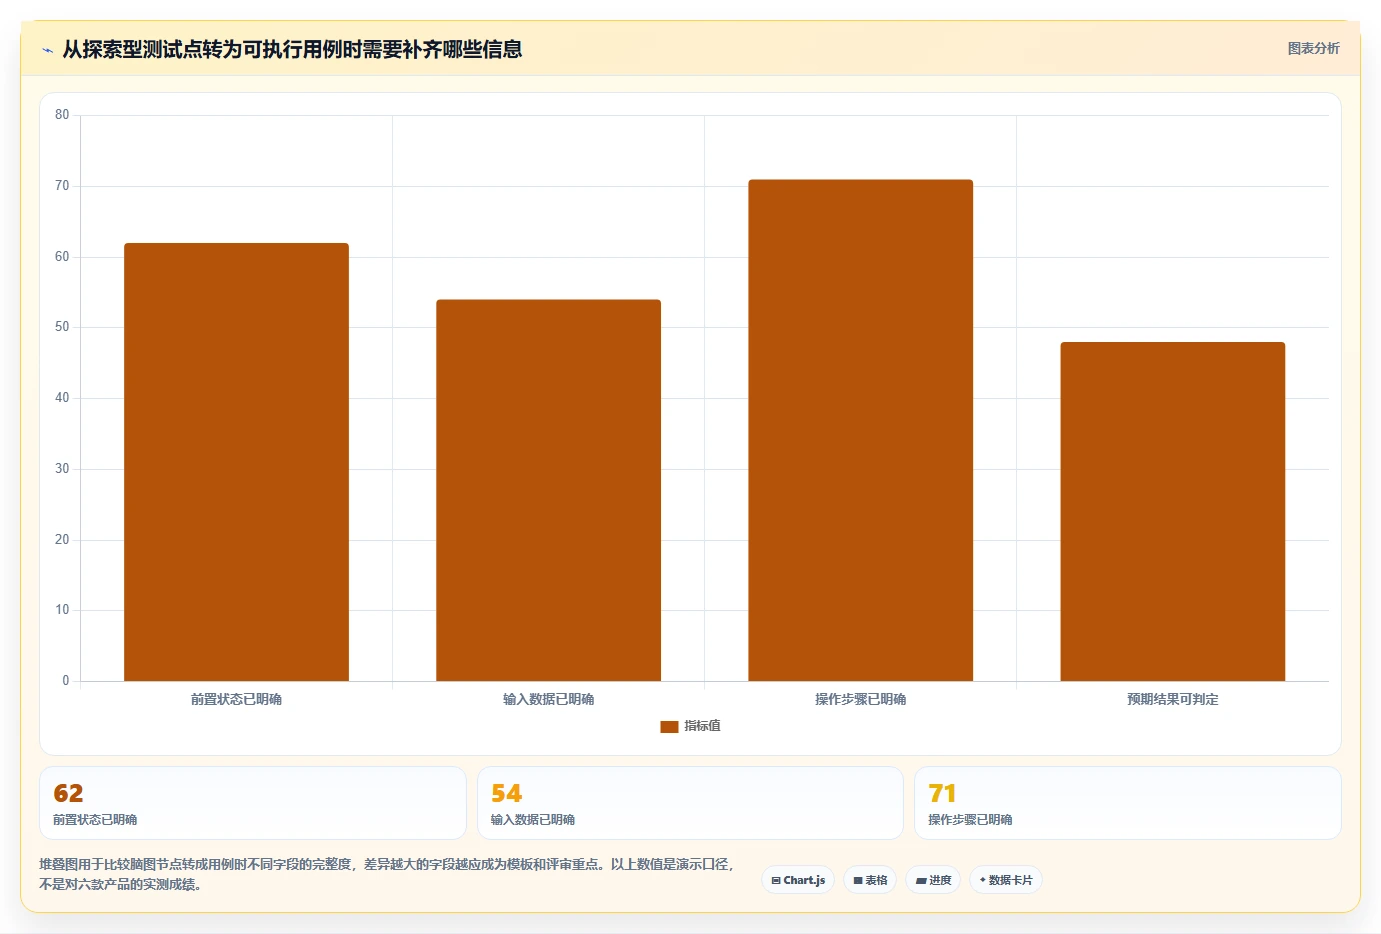Click the 输入数据已明确 x-axis label
Image resolution: width=1381 pixels, height=934 pixels.
click(x=548, y=699)
